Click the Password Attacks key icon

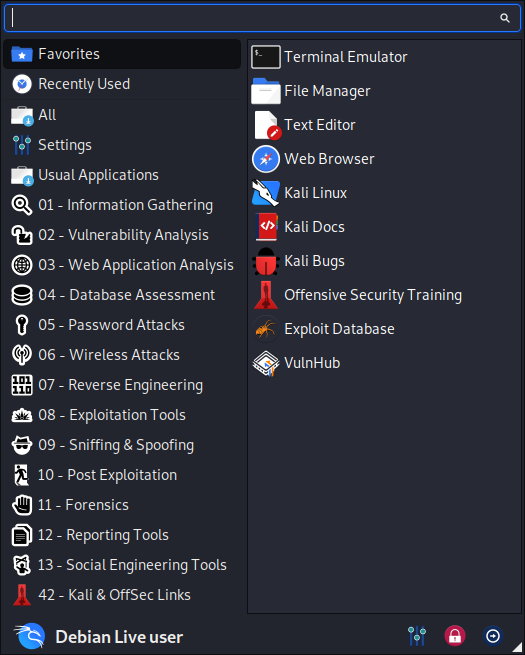pos(22,325)
